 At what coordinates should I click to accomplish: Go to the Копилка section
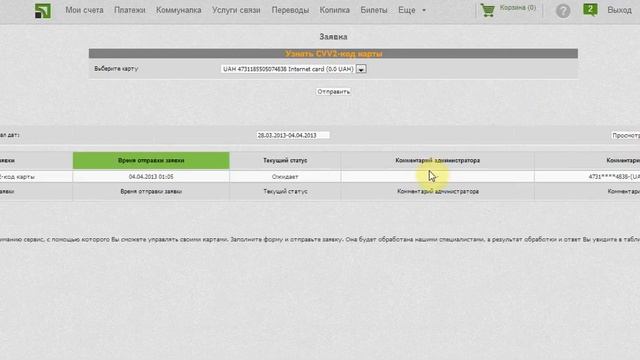pyautogui.click(x=335, y=10)
